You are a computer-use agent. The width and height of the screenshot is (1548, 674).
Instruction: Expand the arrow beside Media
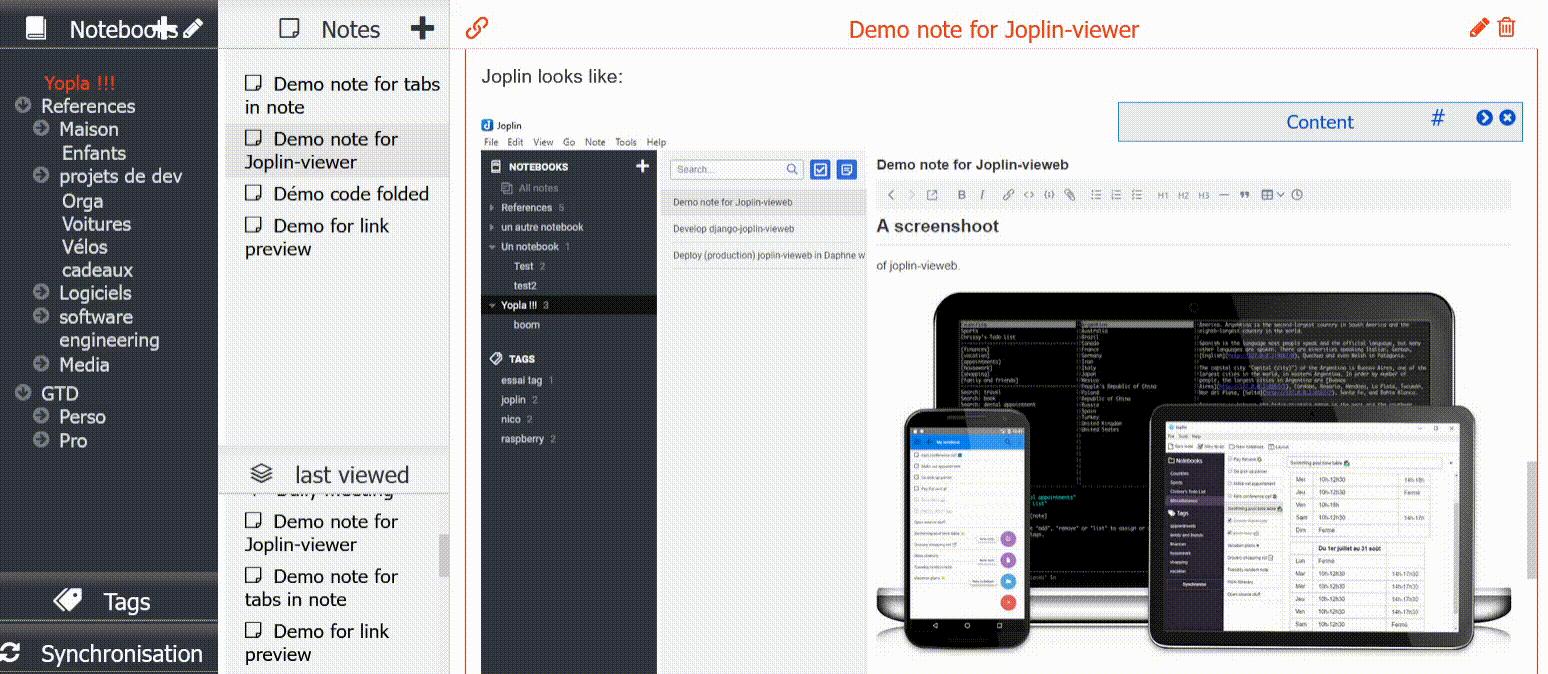(x=41, y=363)
